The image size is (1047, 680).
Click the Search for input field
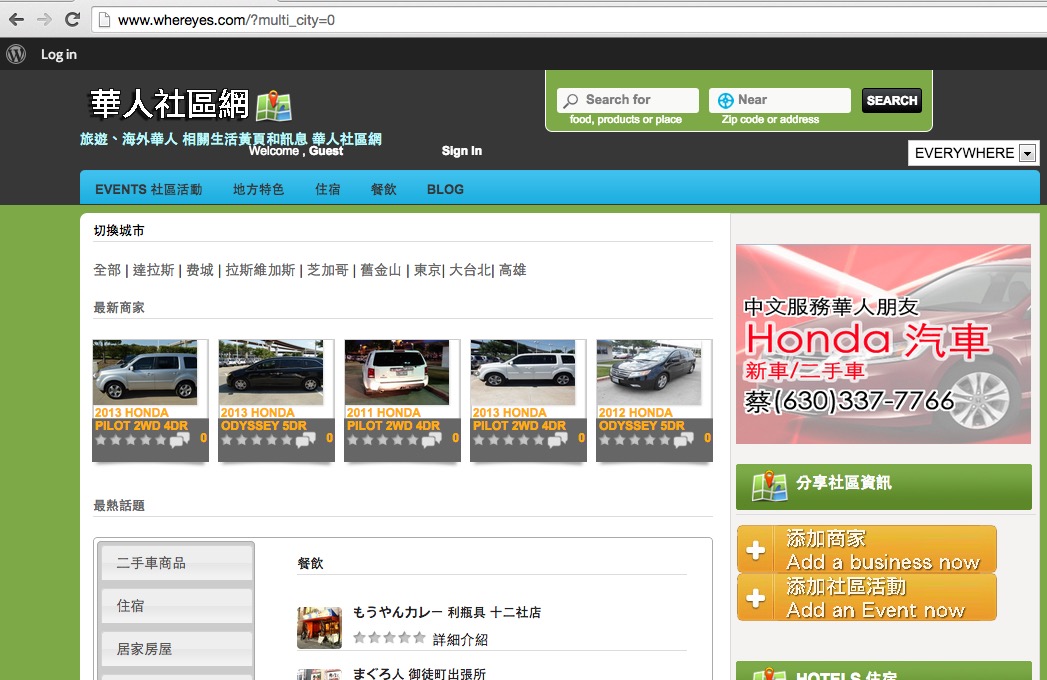point(628,100)
